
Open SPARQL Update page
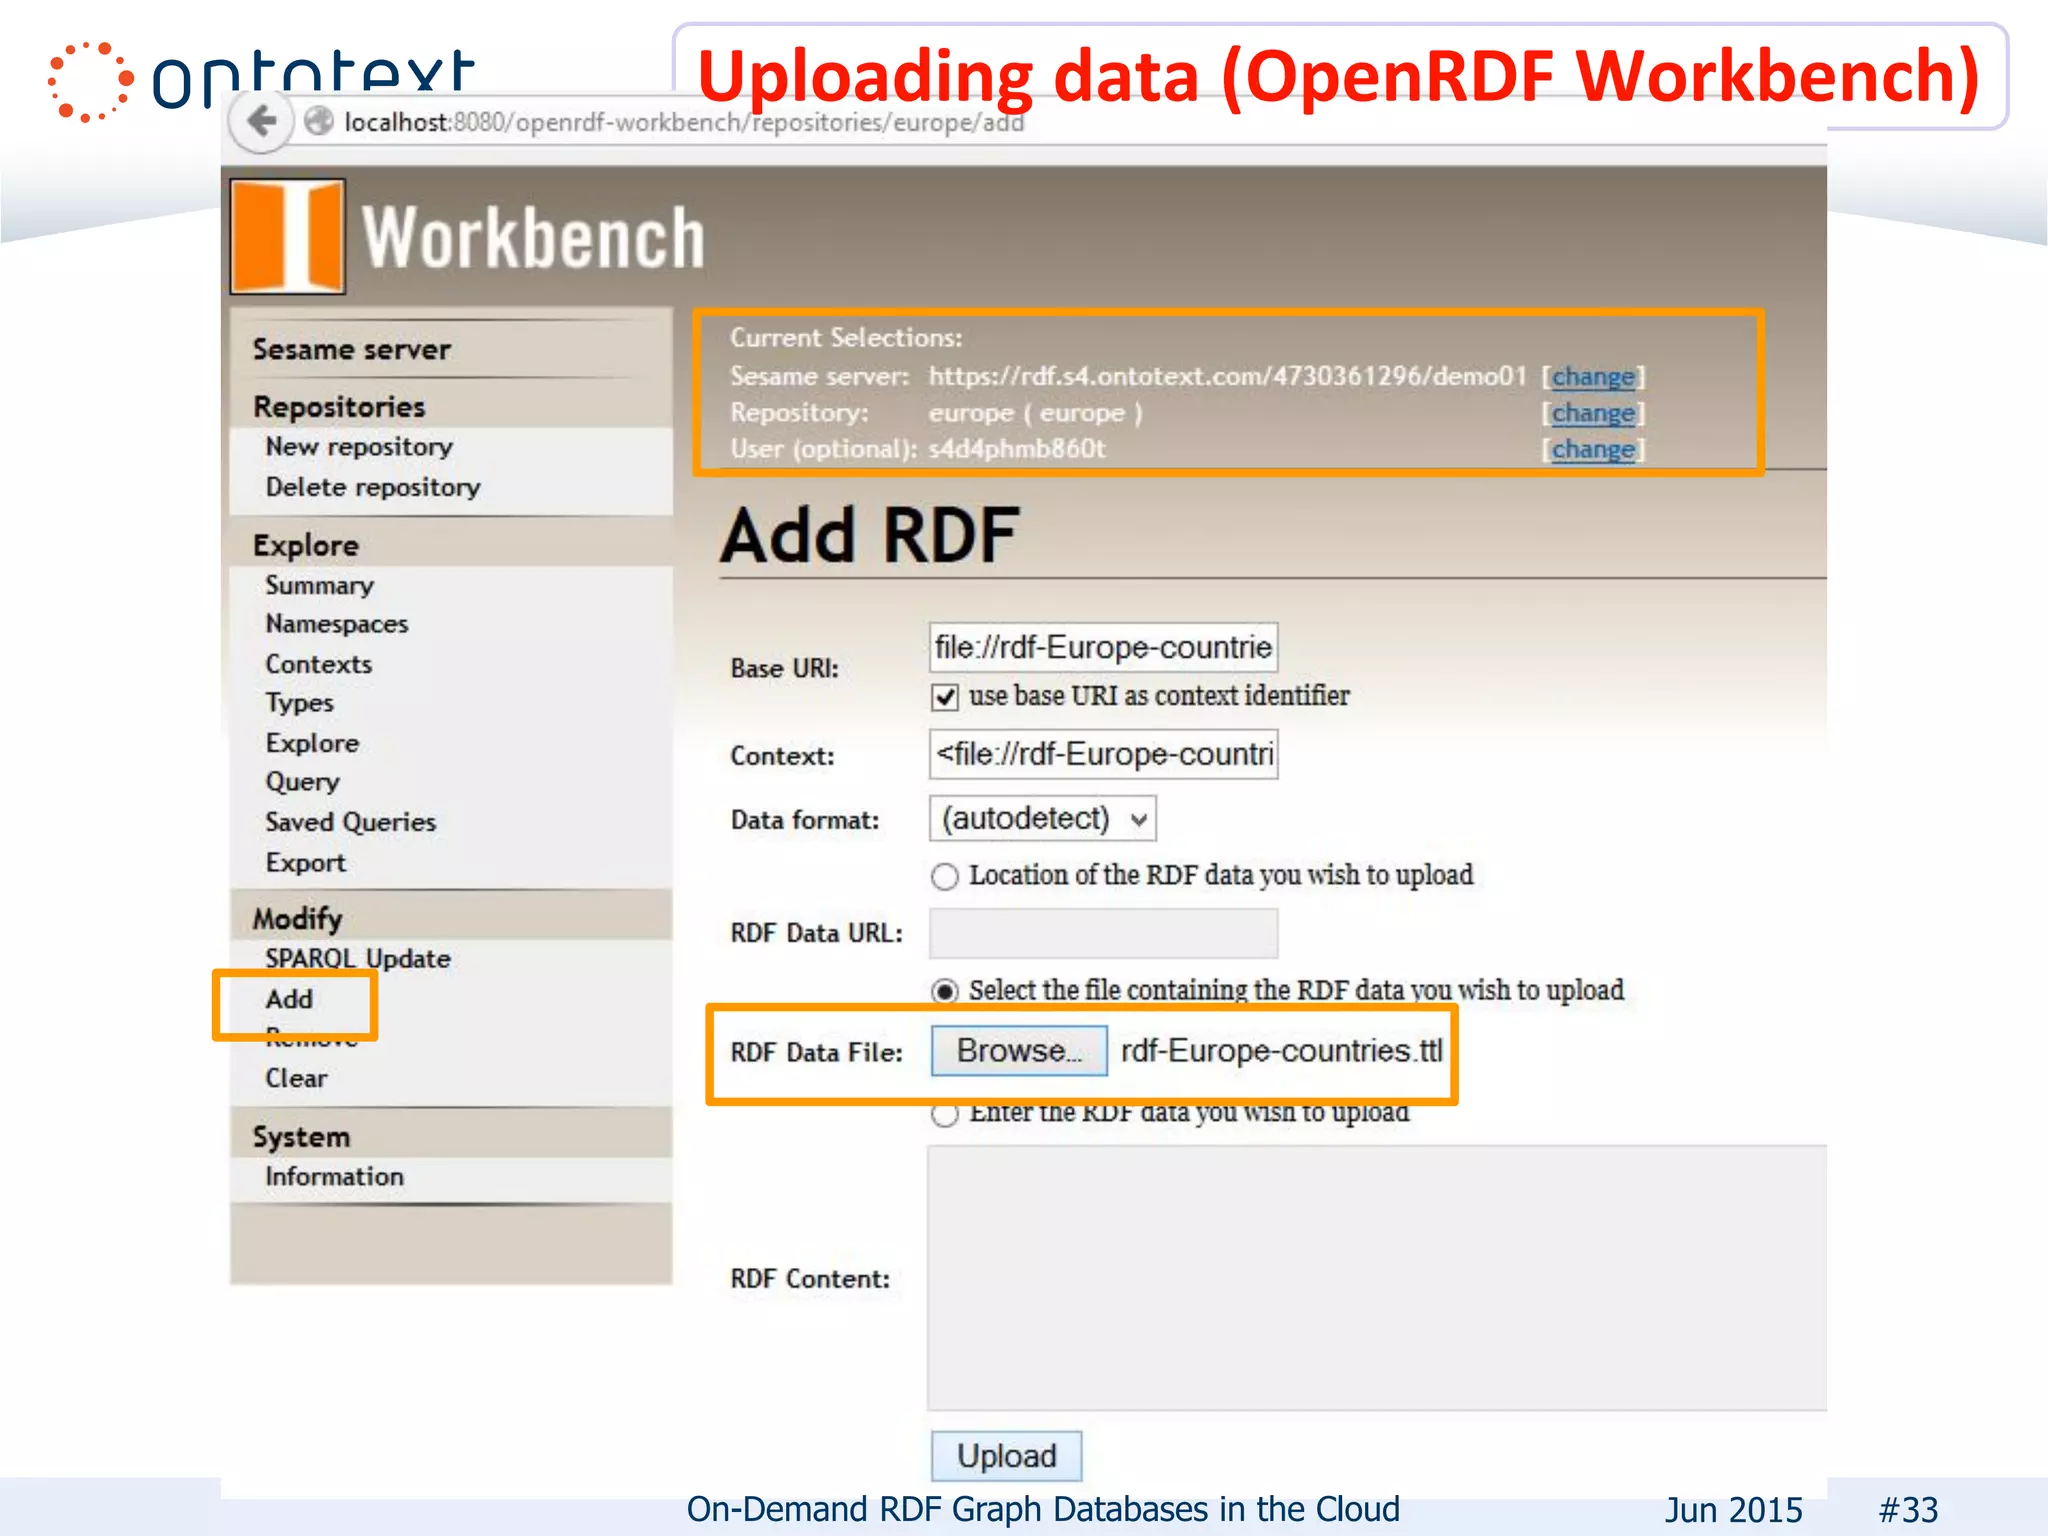coord(358,958)
